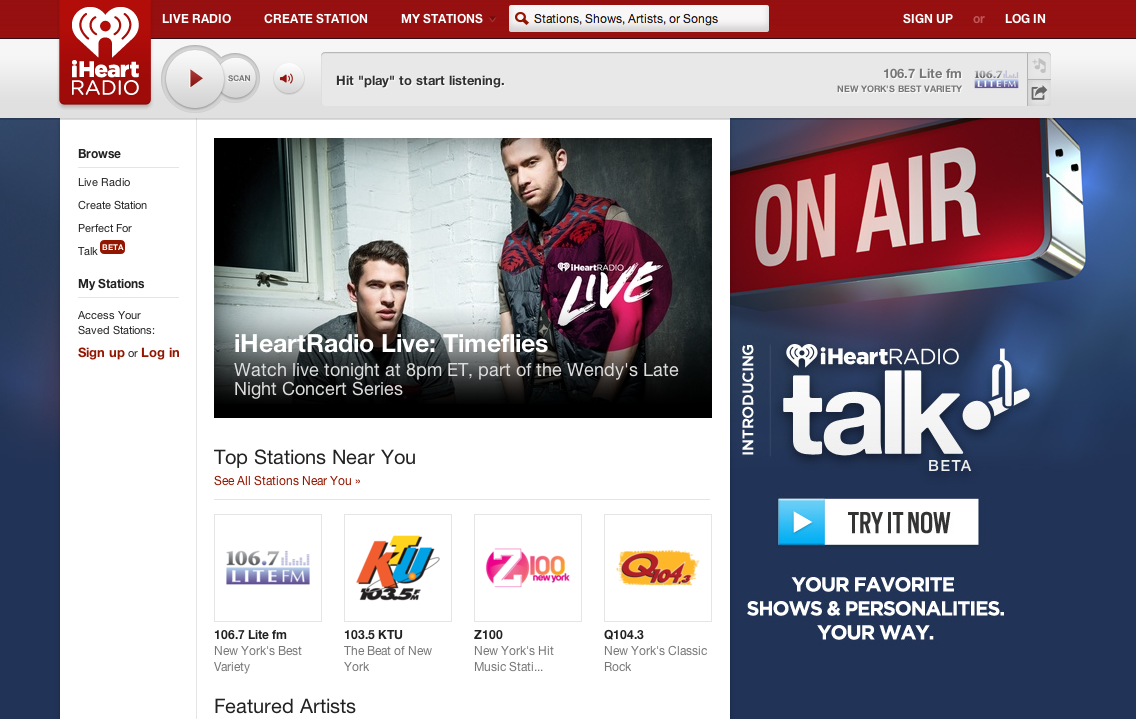Click LOG IN in the header
The width and height of the screenshot is (1136, 719).
click(x=1025, y=19)
